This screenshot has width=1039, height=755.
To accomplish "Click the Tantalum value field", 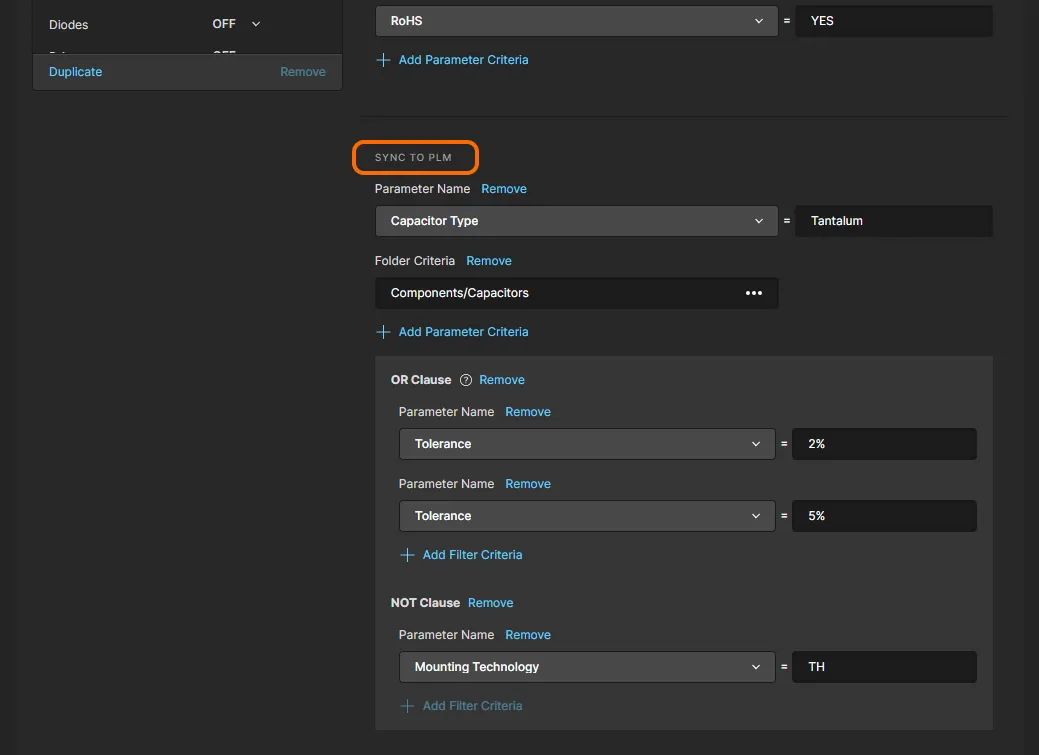I will (894, 221).
